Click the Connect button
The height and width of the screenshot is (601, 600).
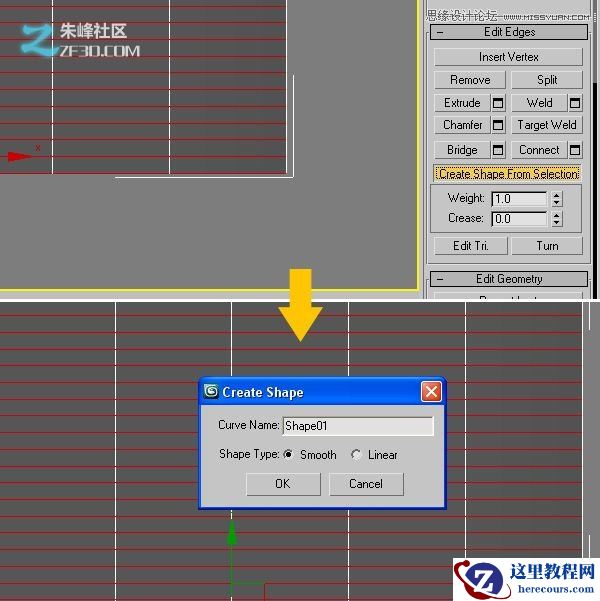[x=539, y=150]
